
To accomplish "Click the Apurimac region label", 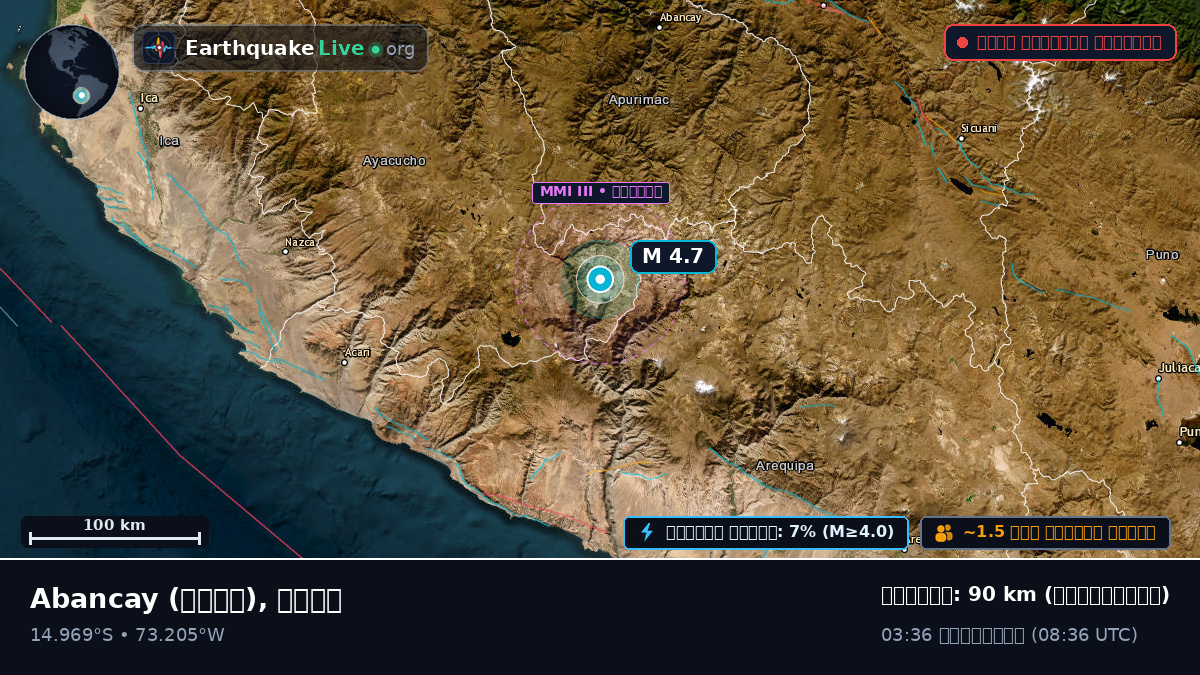I will pos(639,99).
